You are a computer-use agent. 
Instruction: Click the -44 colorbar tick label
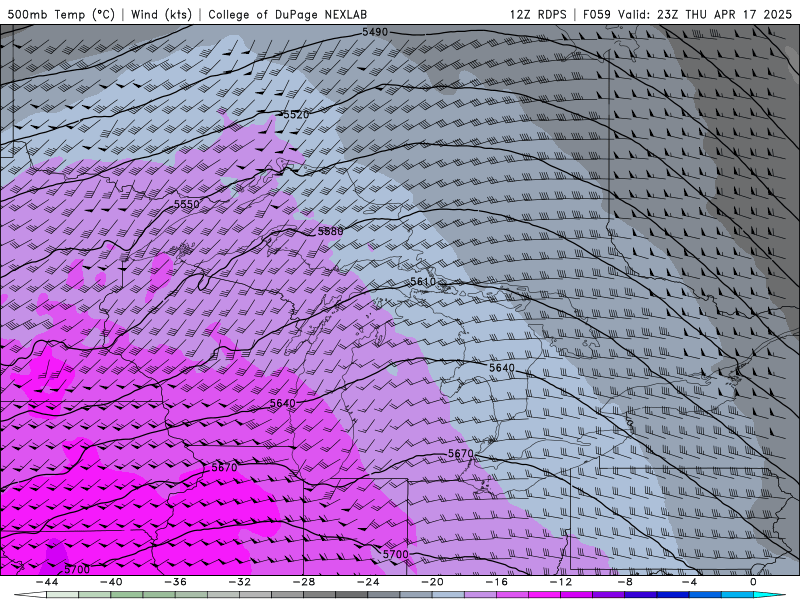point(47,582)
